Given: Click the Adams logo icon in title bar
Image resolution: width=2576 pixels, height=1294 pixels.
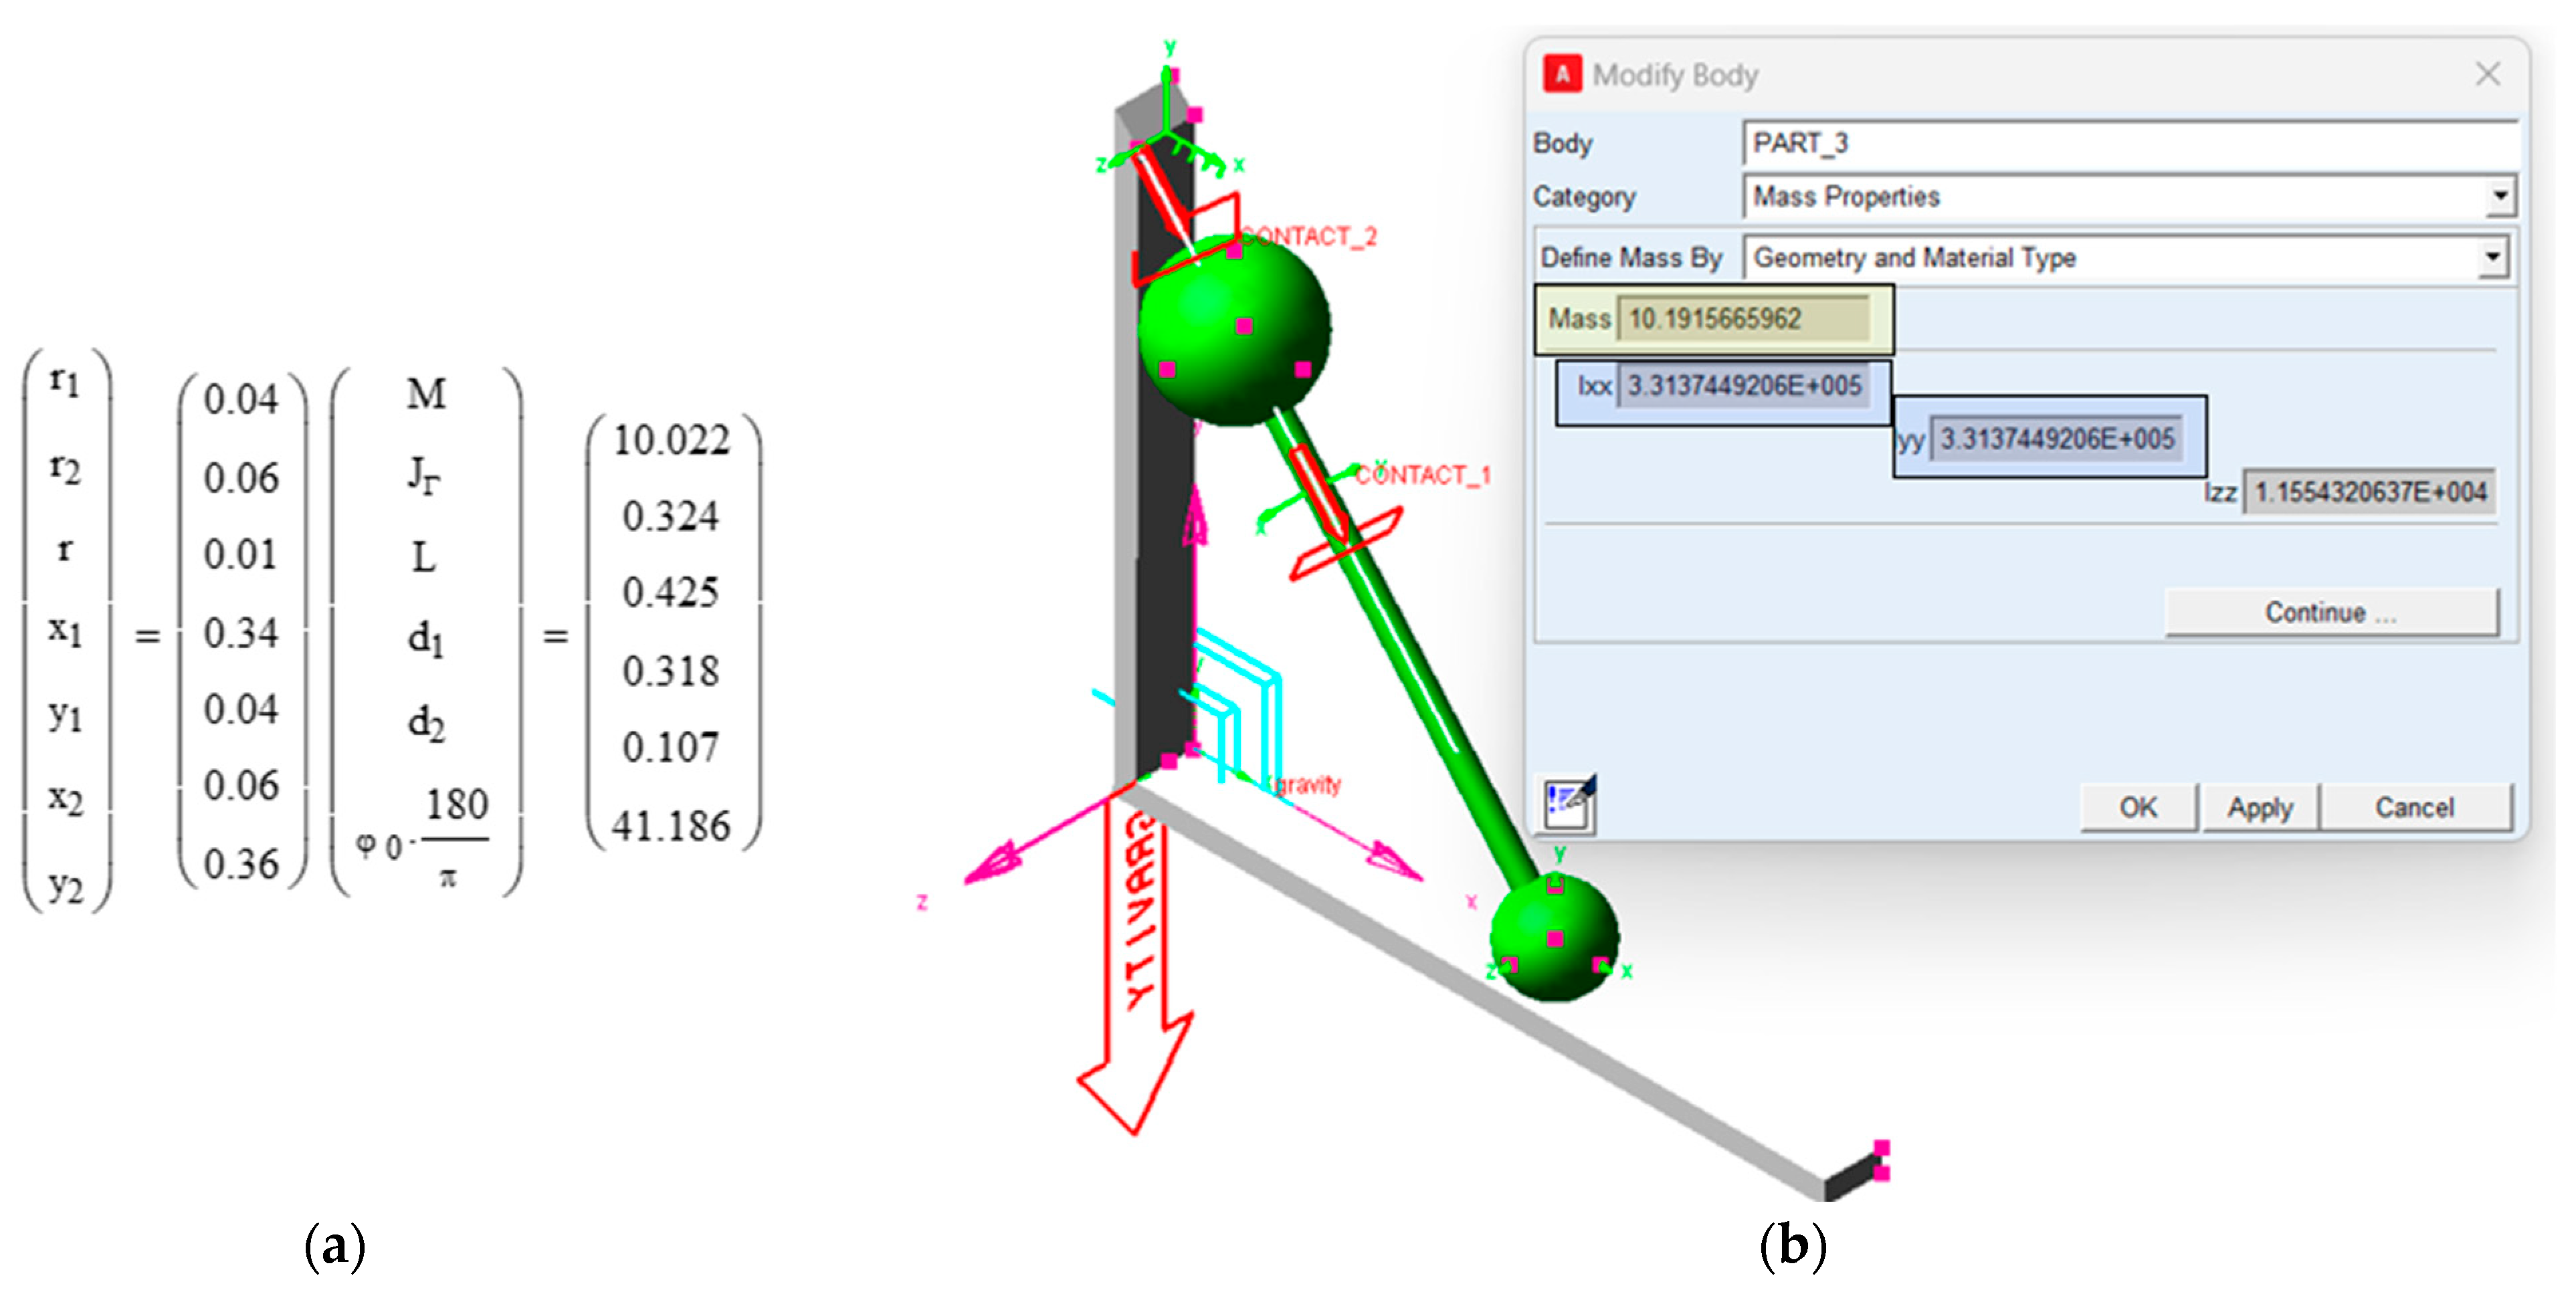Looking at the screenshot, I should coord(1562,74).
